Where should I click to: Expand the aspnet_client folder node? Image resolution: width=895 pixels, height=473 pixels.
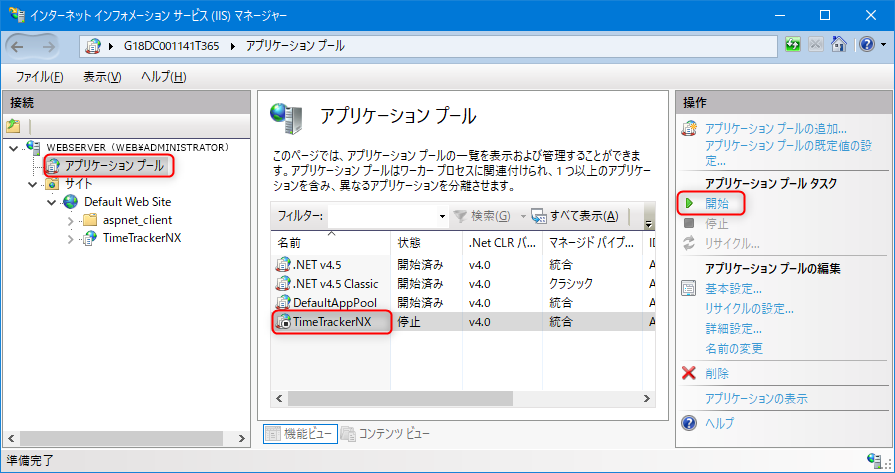click(x=71, y=221)
